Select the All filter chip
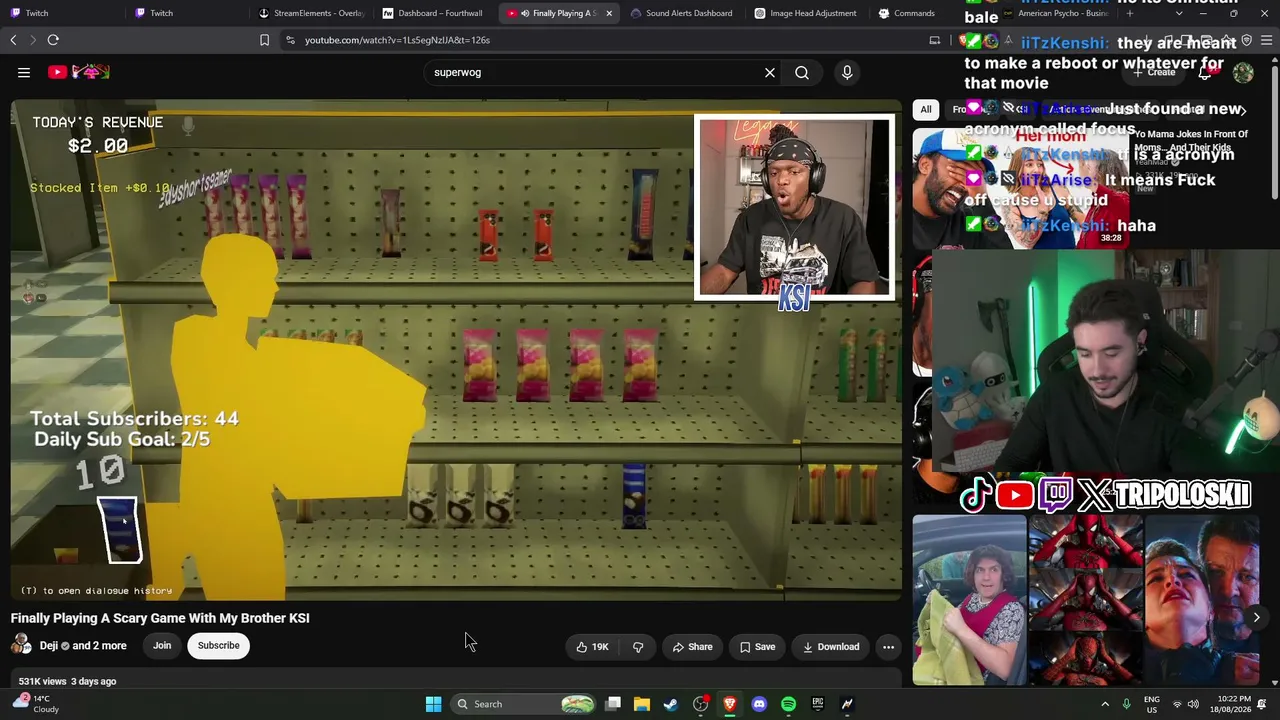Screen dimensions: 1280x720 926,109
